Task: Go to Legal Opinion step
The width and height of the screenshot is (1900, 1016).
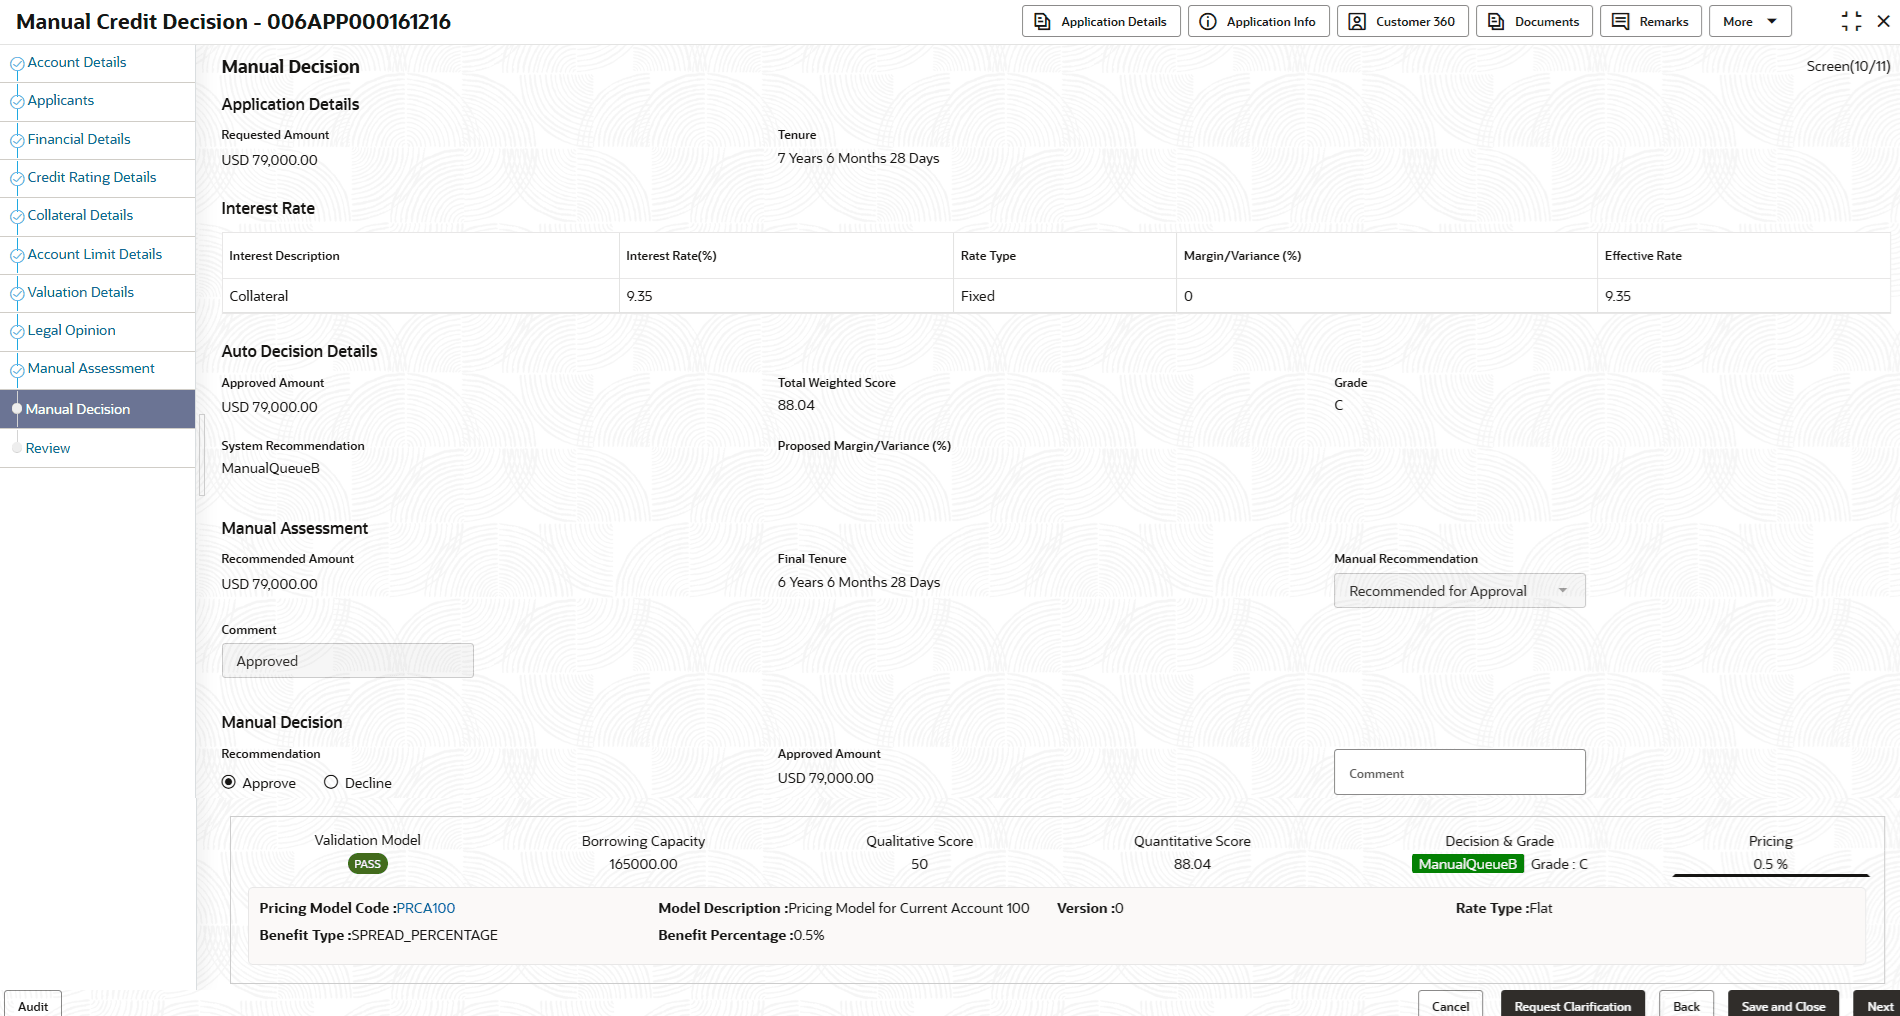Action: [x=72, y=330]
